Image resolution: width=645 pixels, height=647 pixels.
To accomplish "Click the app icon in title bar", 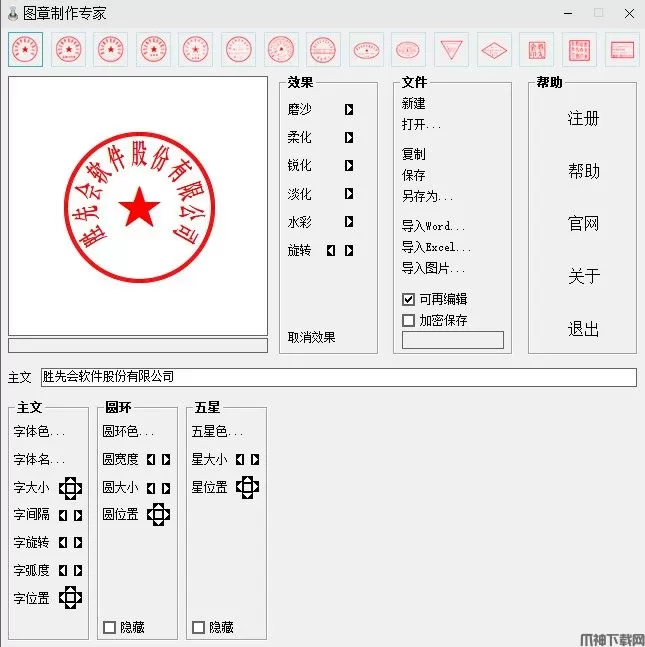I will point(13,13).
